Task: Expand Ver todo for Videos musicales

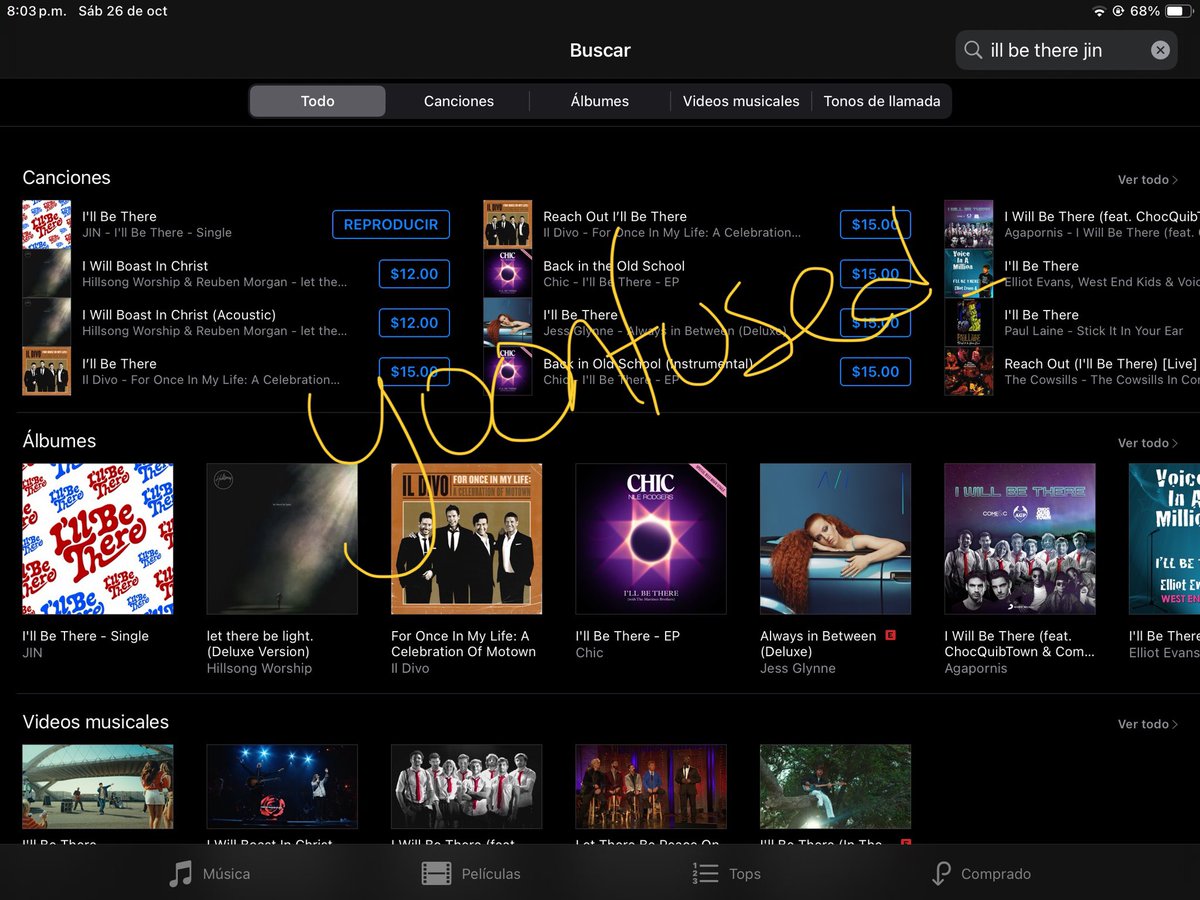Action: (x=1148, y=724)
